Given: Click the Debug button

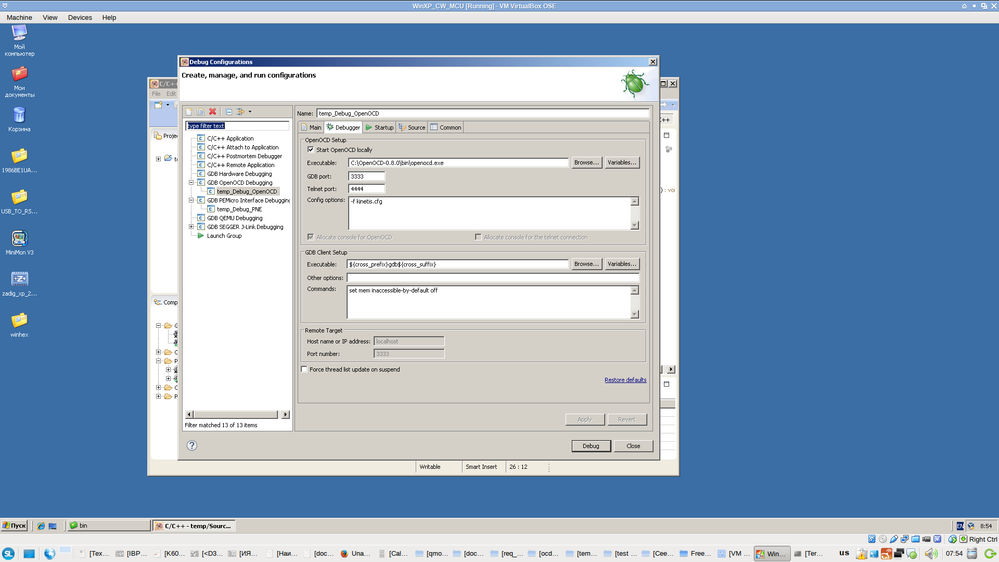Looking at the screenshot, I should pyautogui.click(x=591, y=446).
